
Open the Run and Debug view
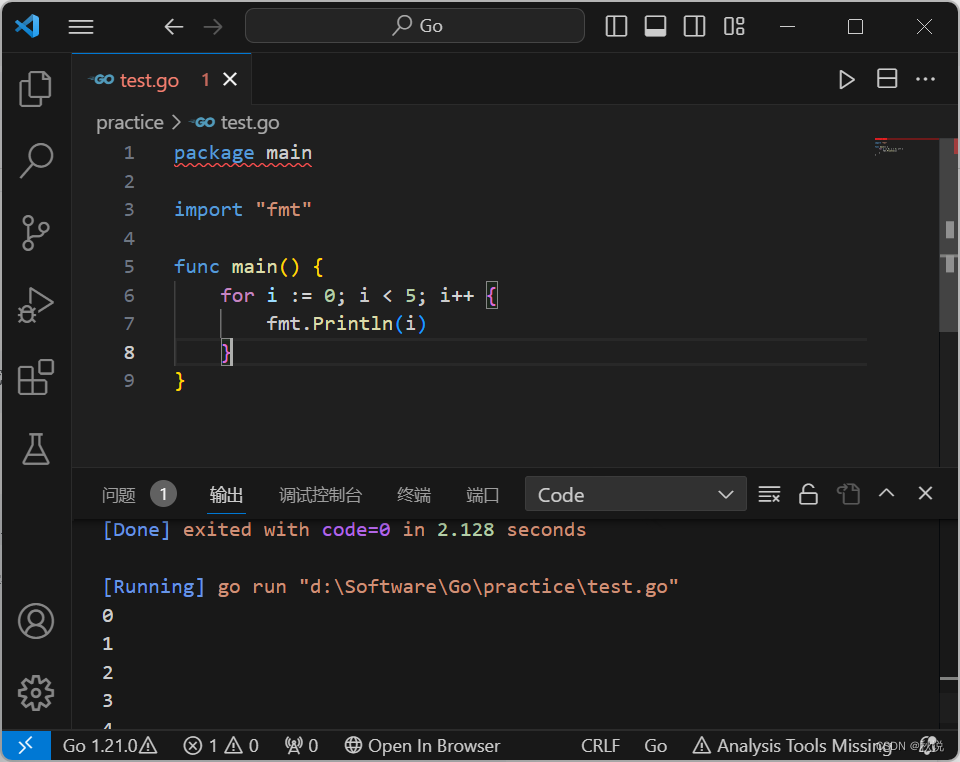pos(36,304)
